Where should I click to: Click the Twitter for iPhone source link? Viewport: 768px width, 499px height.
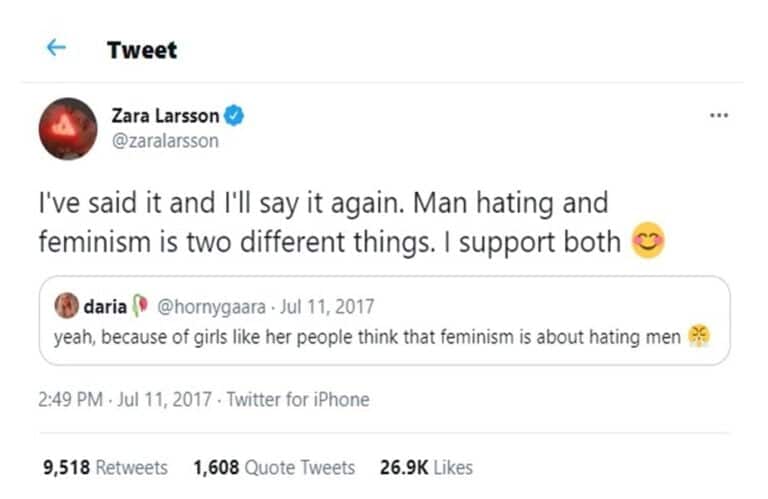tap(297, 400)
